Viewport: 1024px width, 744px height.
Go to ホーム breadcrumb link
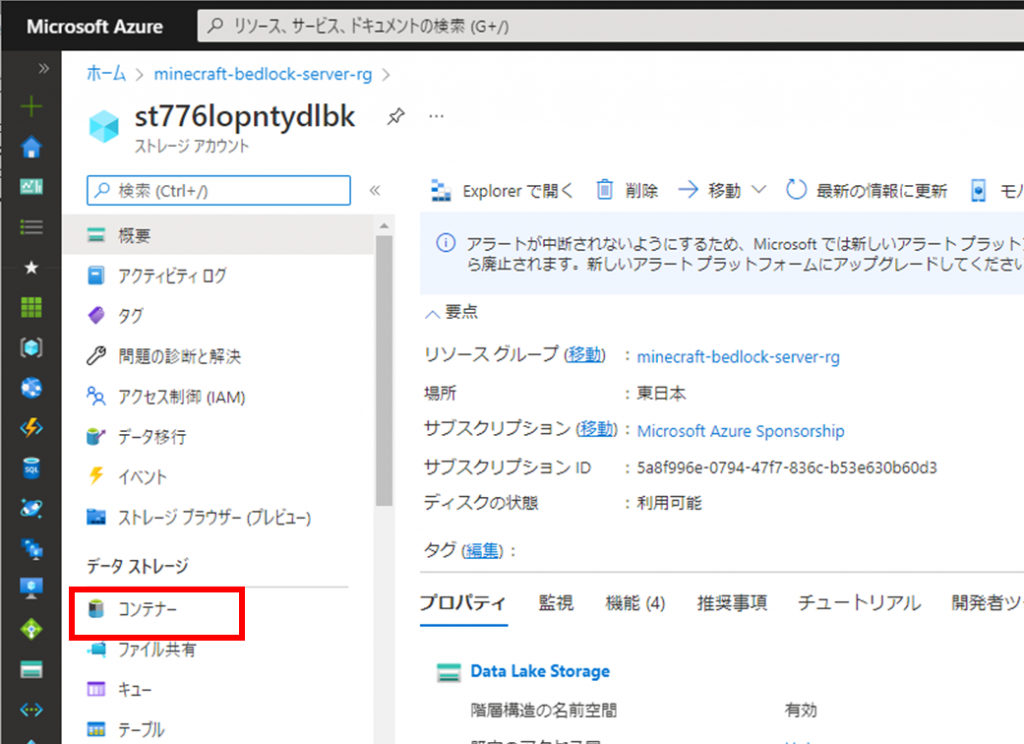click(106, 74)
